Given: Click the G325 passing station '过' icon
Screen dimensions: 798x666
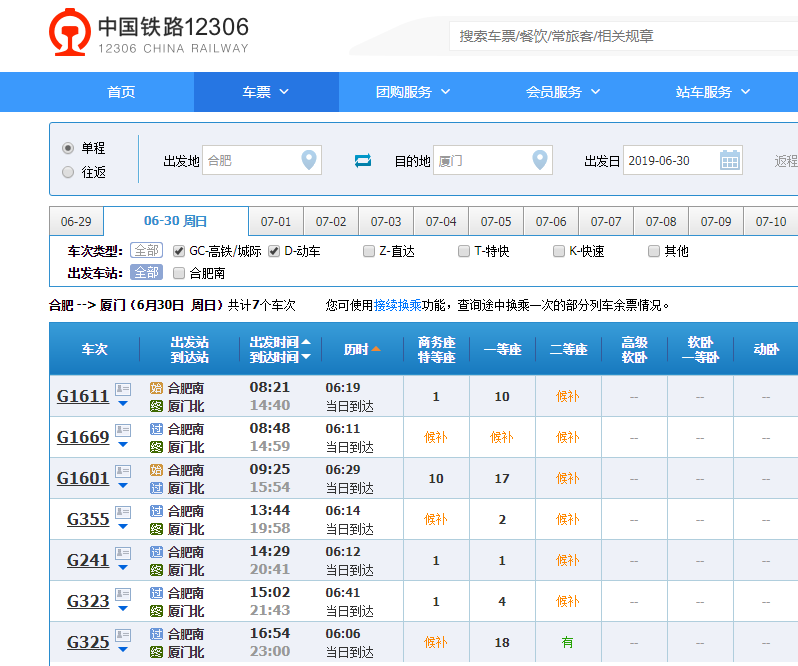Looking at the screenshot, I should coord(156,634).
